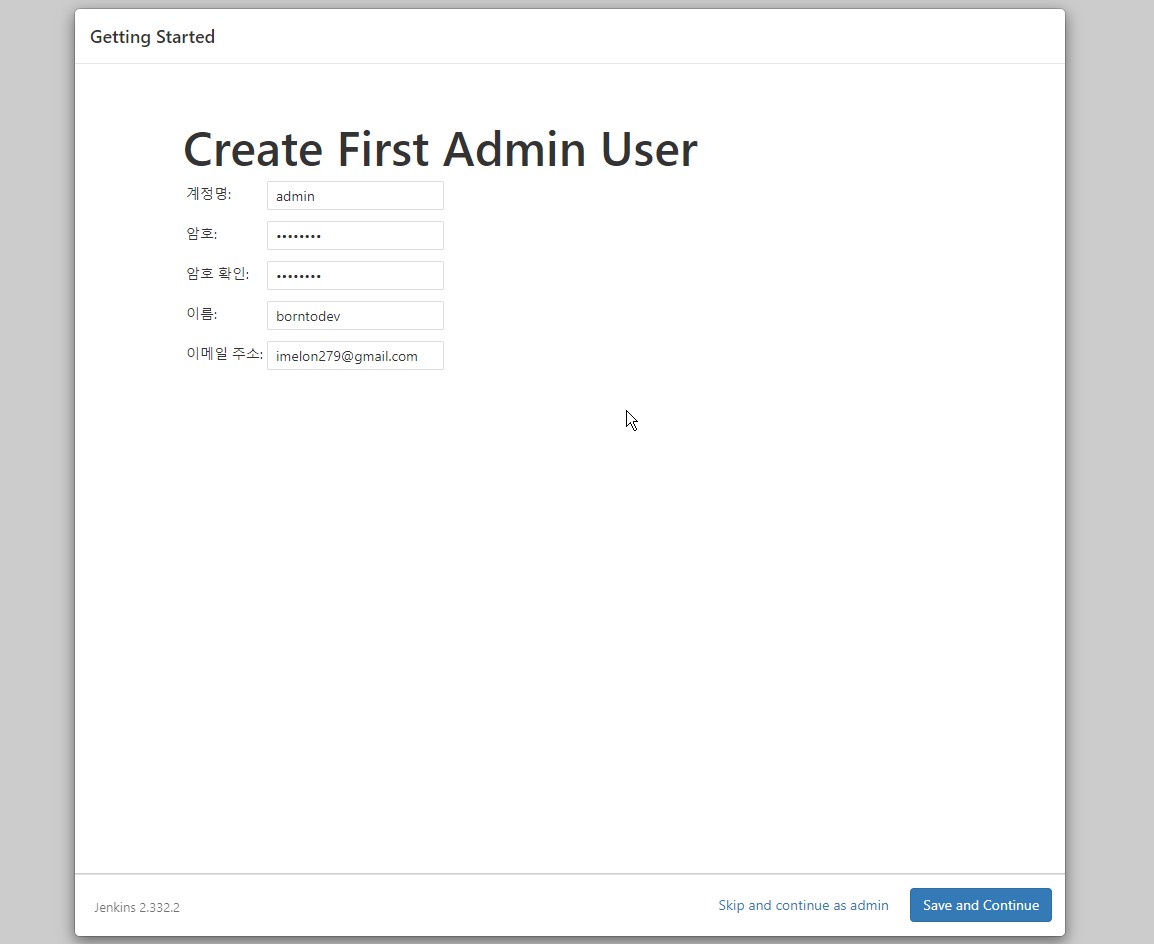Click the 이름: label
Image resolution: width=1154 pixels, height=944 pixels.
tap(202, 313)
